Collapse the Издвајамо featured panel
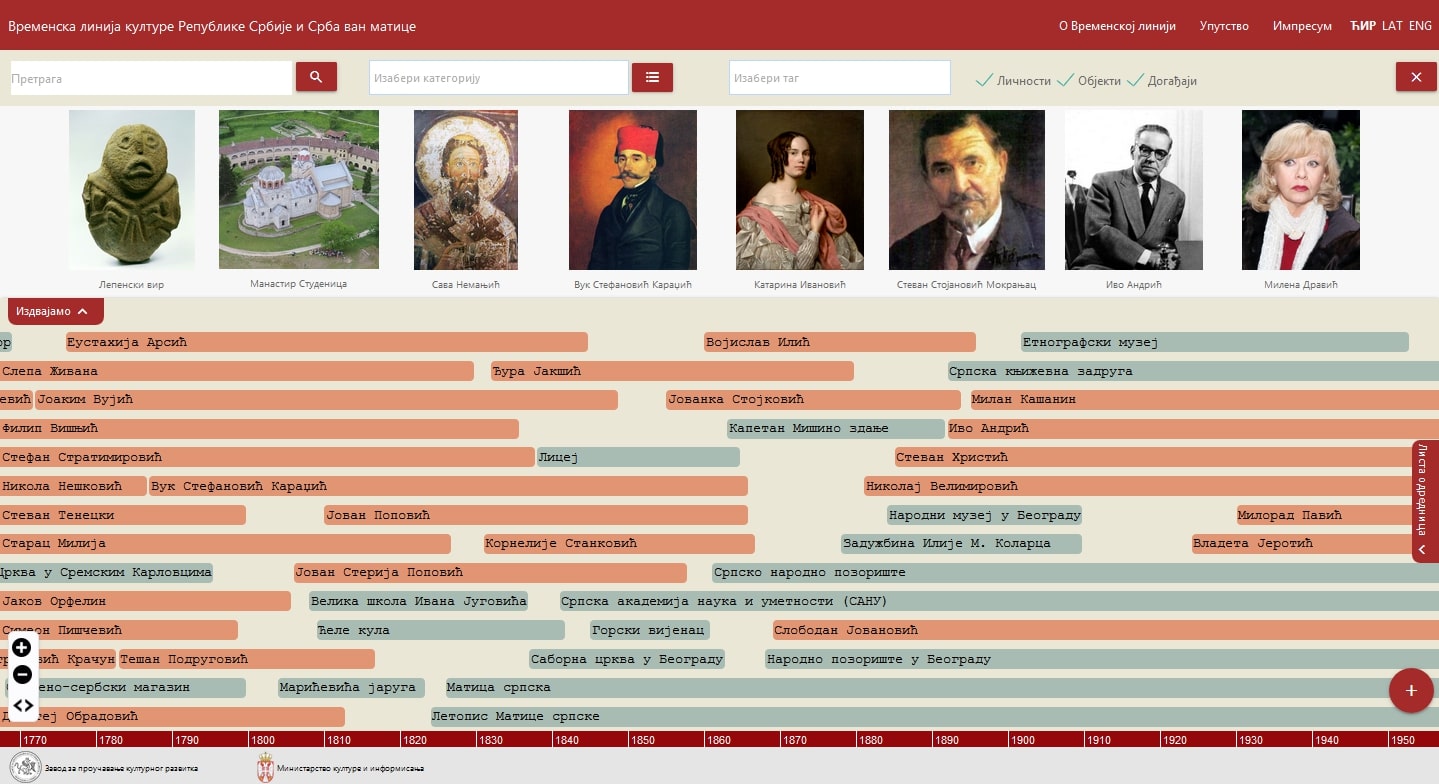 pyautogui.click(x=55, y=311)
